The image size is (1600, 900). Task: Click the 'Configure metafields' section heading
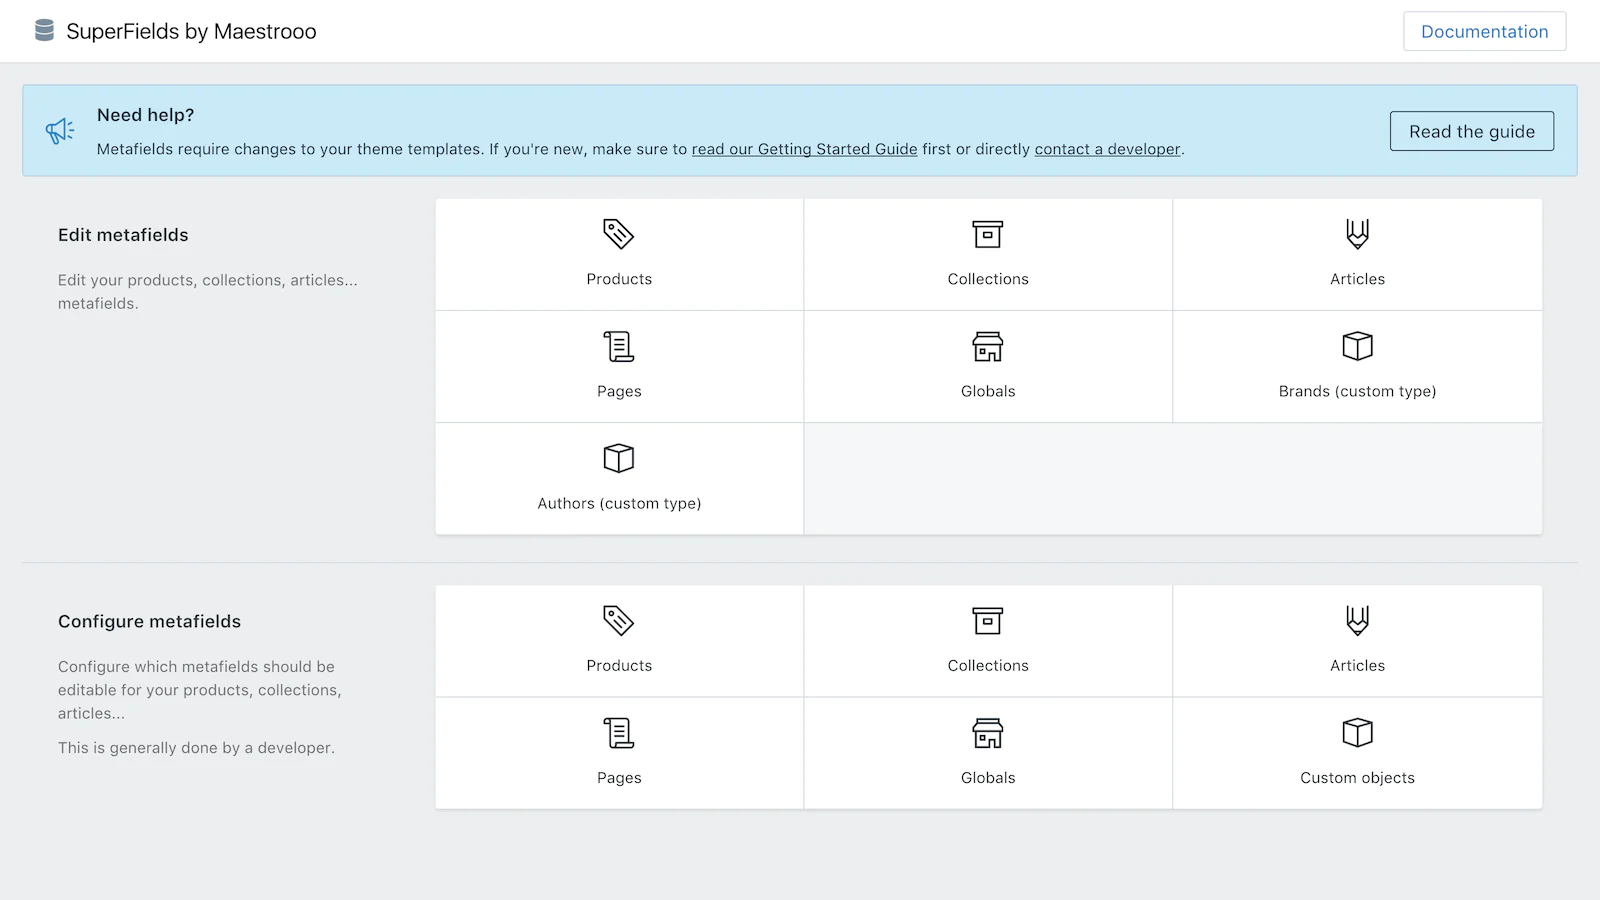point(149,621)
